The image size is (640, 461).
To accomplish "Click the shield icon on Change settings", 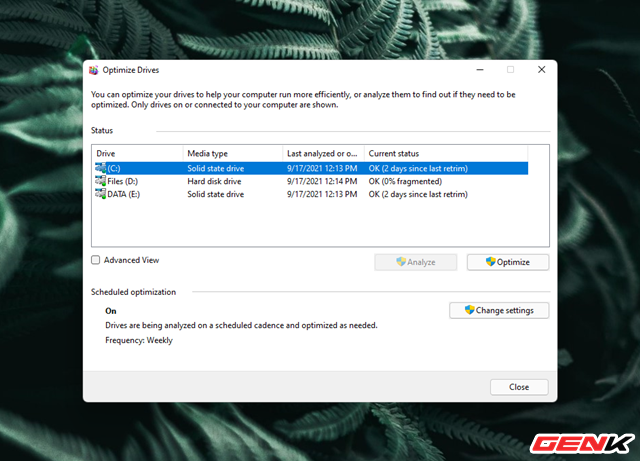I will coord(467,310).
